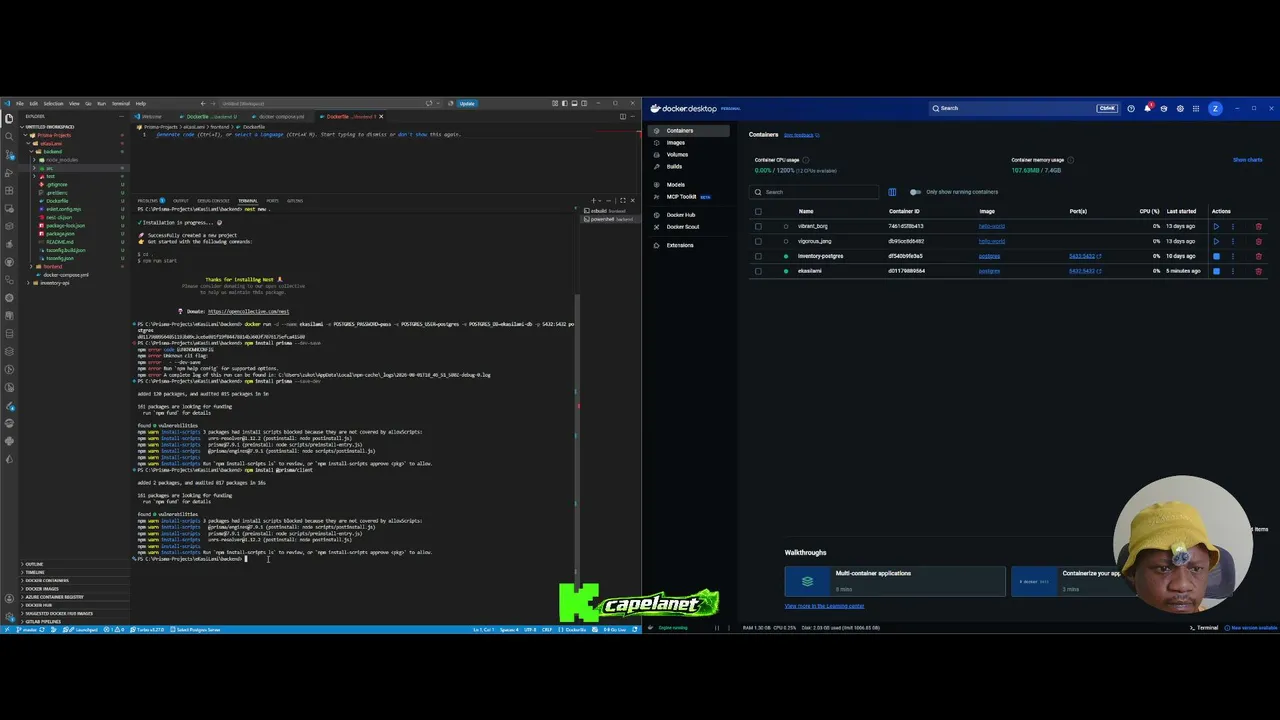
Task: Collapse the eKasiLami folder in Explorer
Action: click(x=50, y=143)
